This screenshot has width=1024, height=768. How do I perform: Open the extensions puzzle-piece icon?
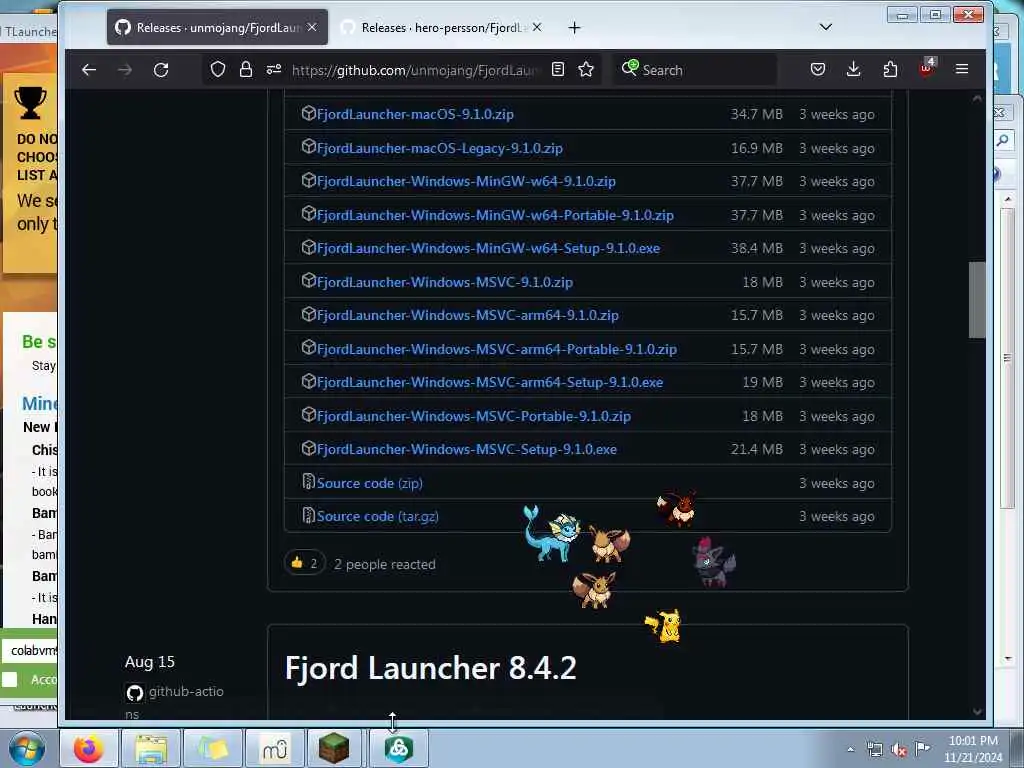pyautogui.click(x=889, y=69)
